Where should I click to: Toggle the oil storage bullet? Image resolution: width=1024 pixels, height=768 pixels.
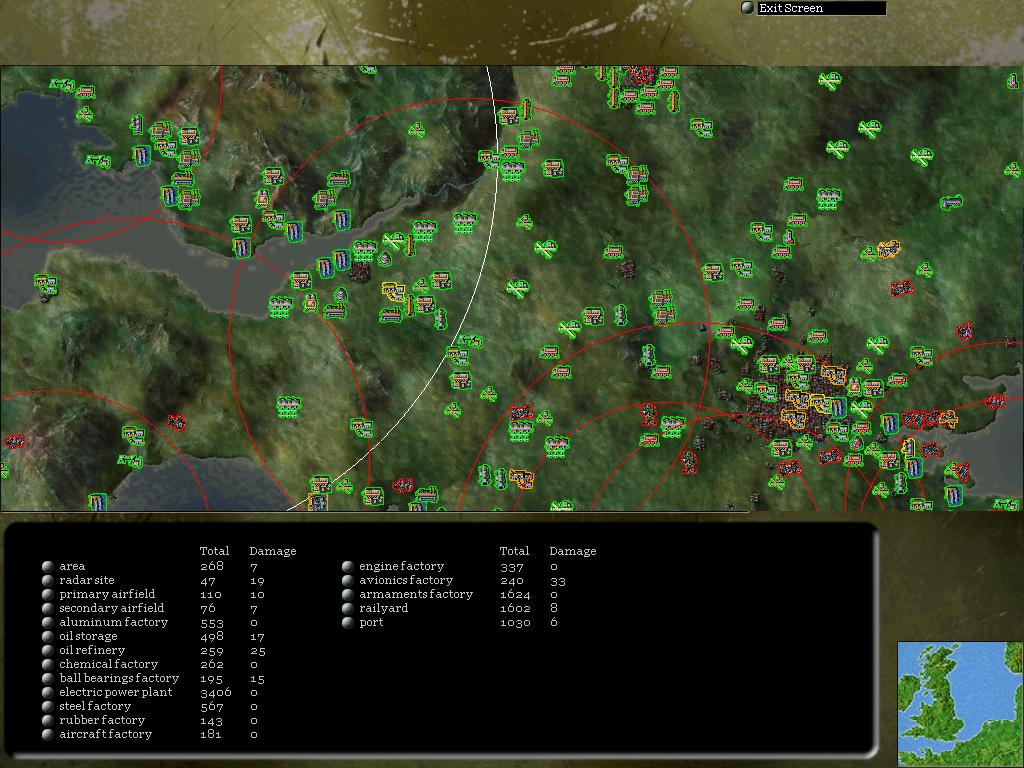tap(48, 636)
